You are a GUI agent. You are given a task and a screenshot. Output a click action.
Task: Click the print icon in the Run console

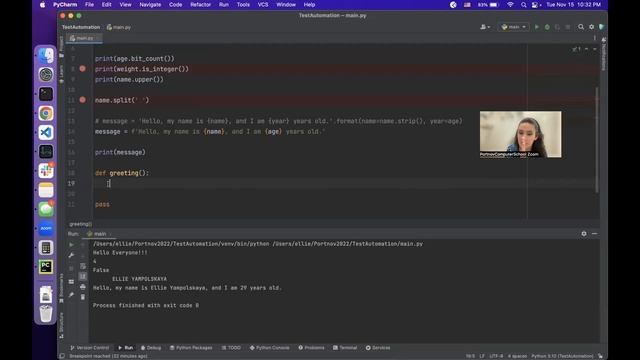(x=83, y=287)
